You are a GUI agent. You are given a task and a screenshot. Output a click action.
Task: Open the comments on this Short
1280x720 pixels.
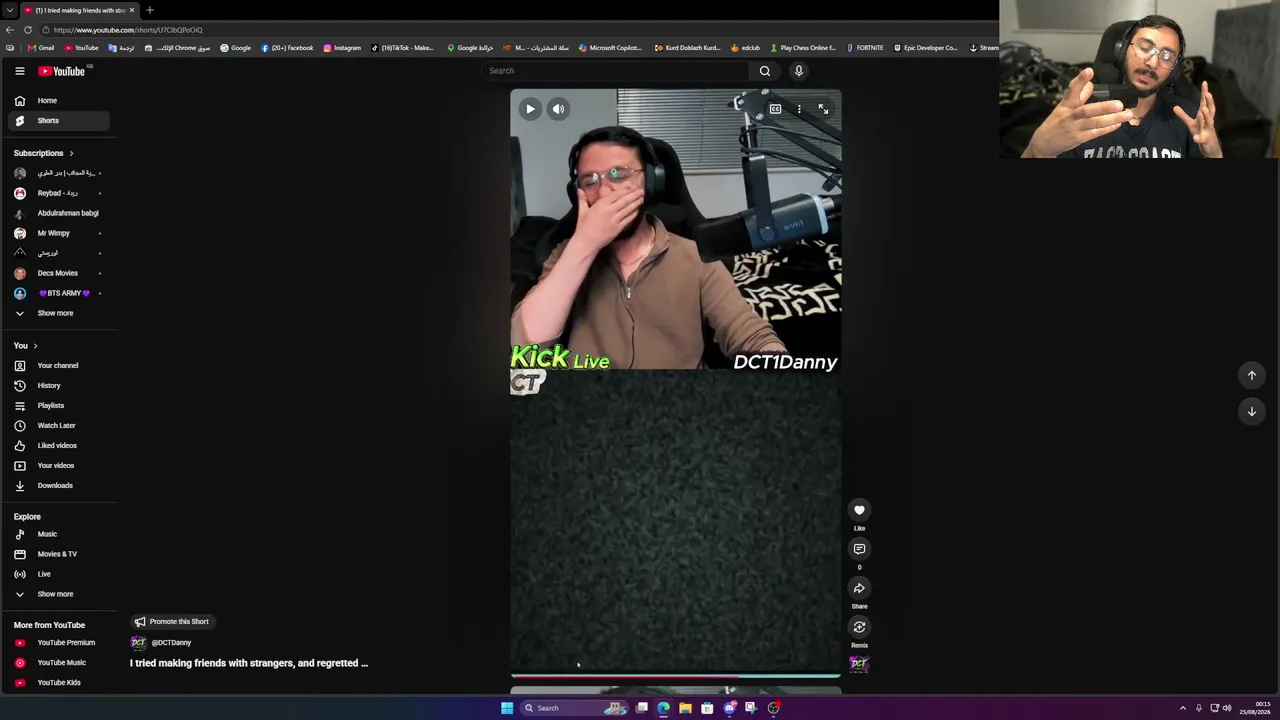pos(859,549)
